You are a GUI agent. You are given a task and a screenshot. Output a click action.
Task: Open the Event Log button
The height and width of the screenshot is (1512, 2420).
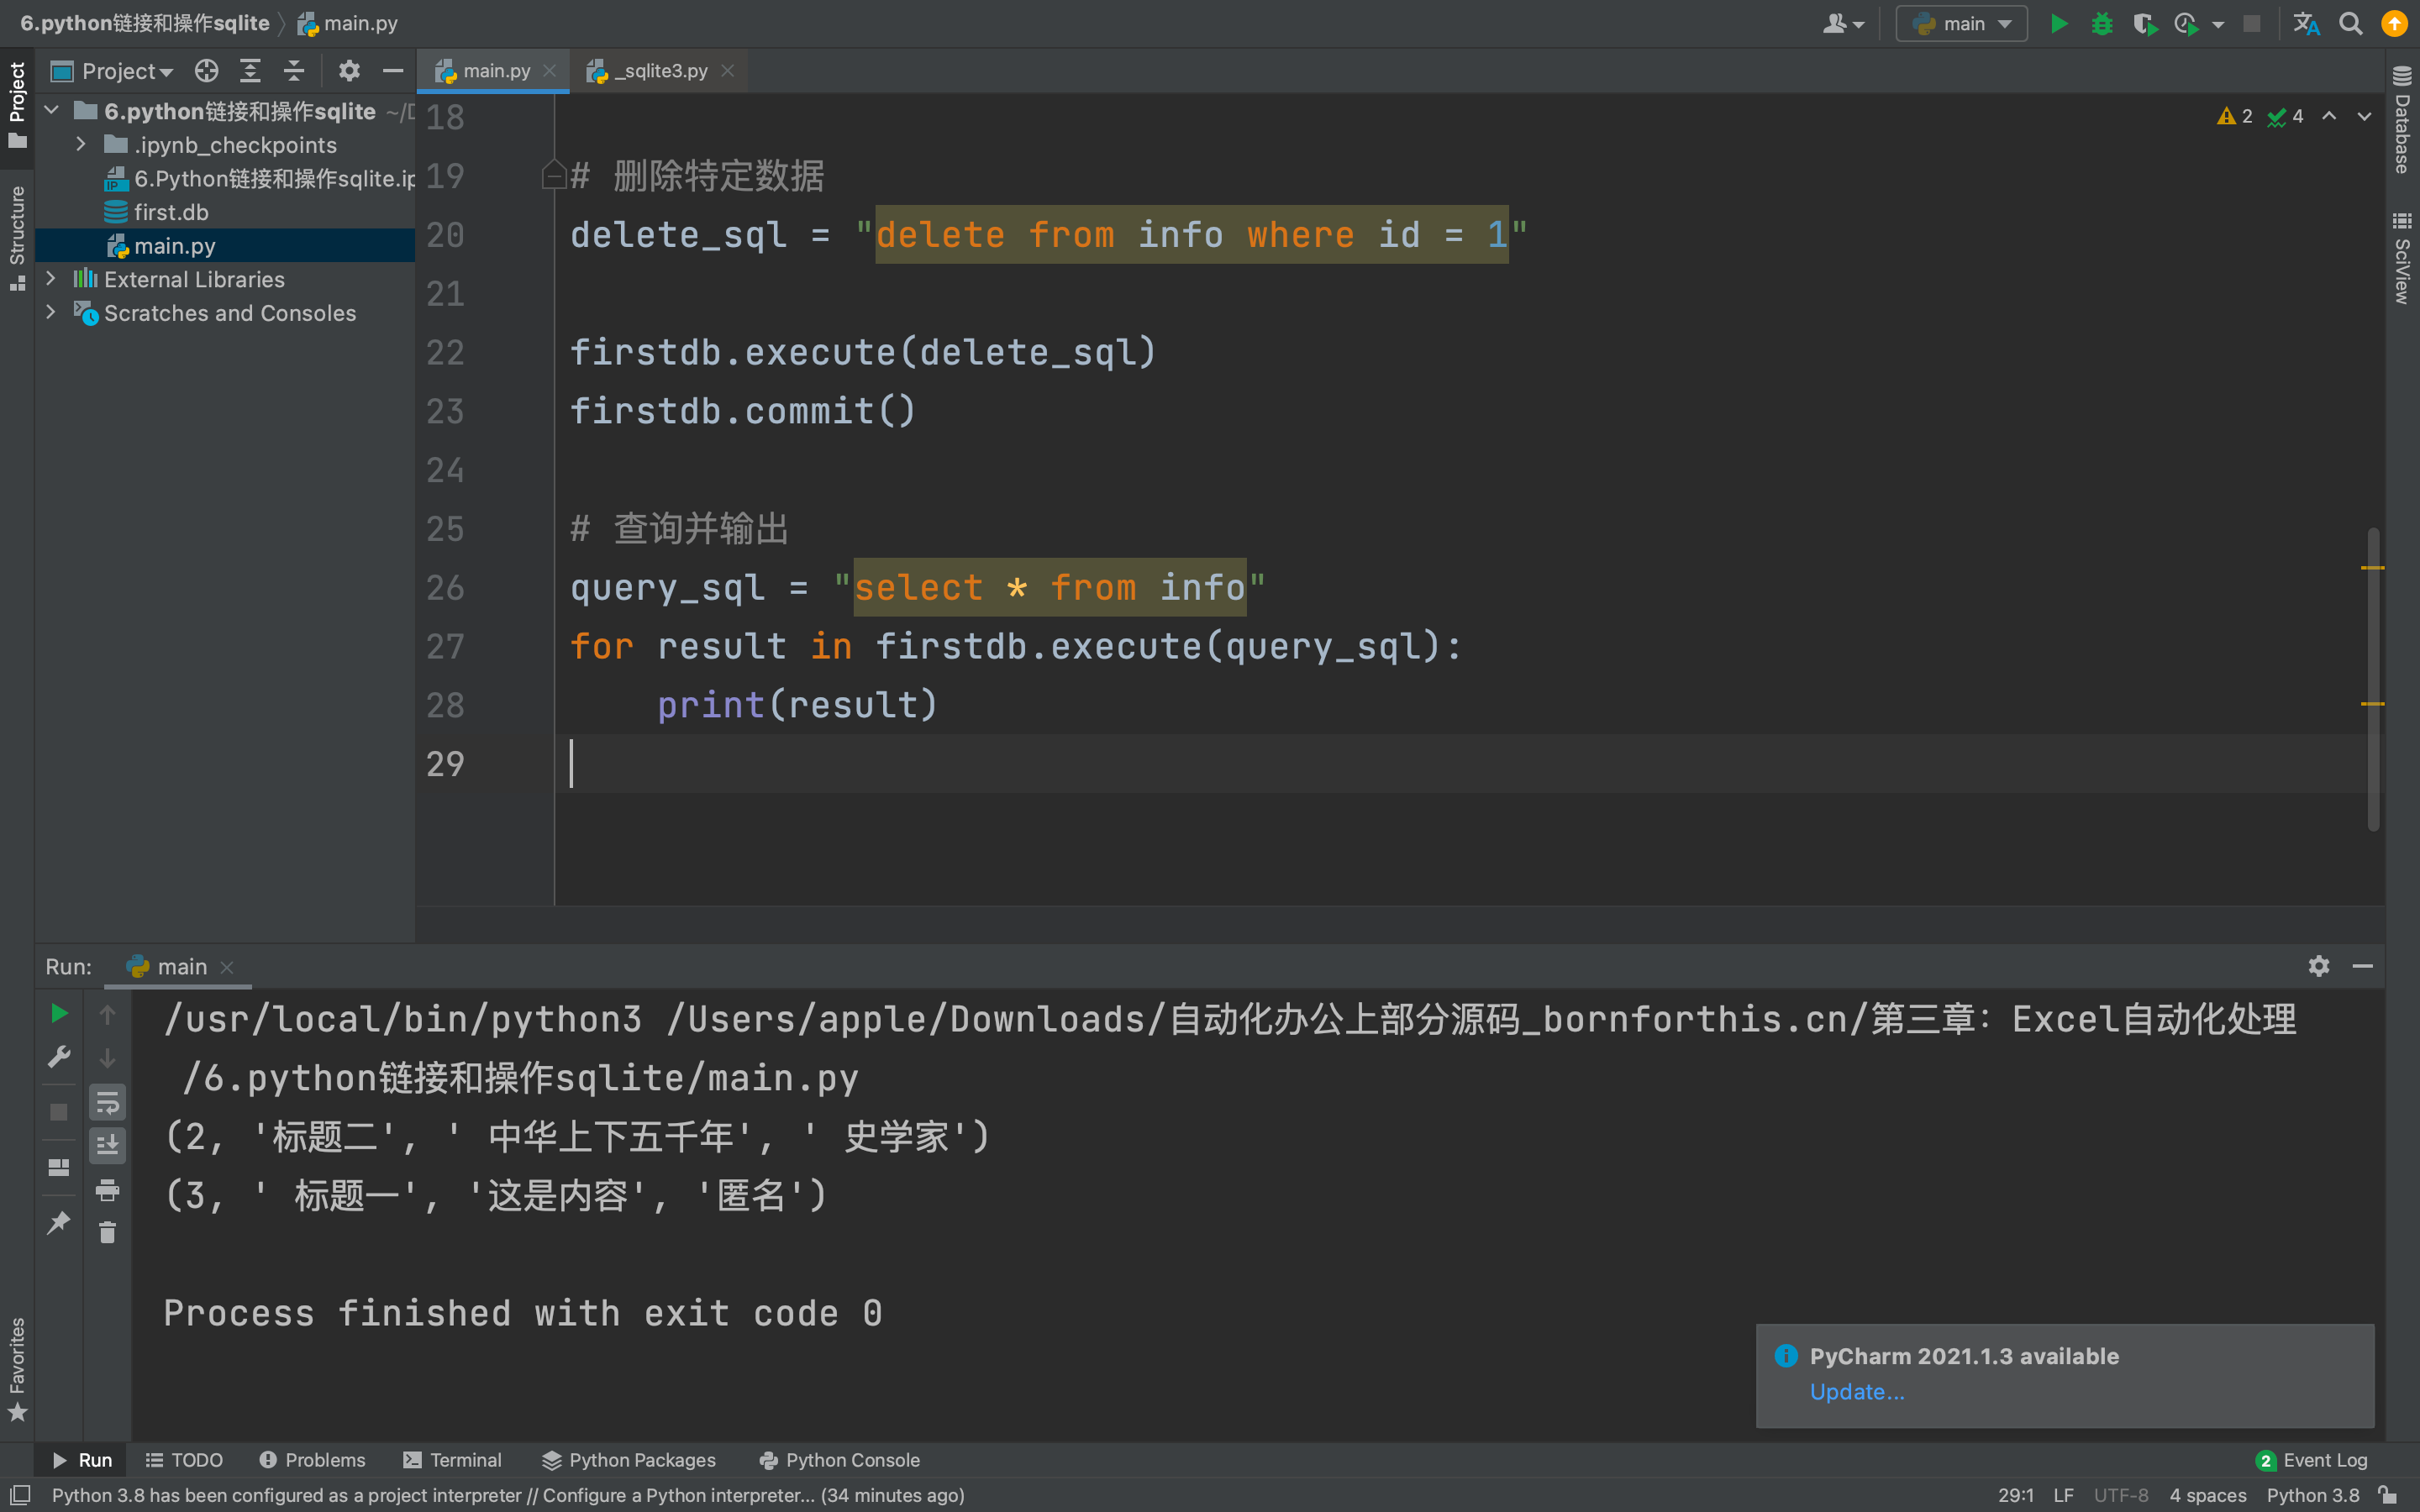(x=2312, y=1460)
